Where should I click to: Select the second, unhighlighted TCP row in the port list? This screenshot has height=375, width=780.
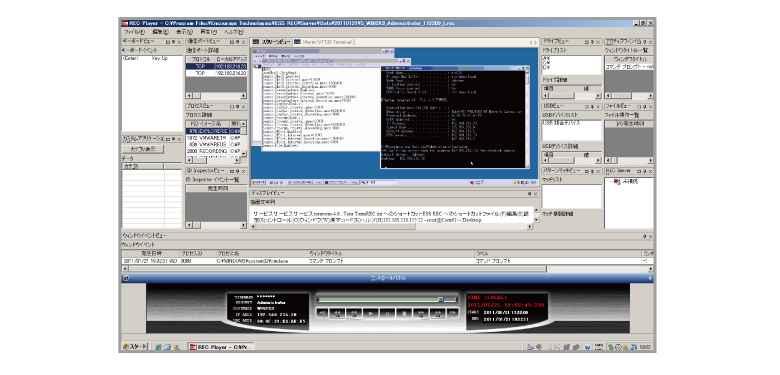pyautogui.click(x=216, y=73)
